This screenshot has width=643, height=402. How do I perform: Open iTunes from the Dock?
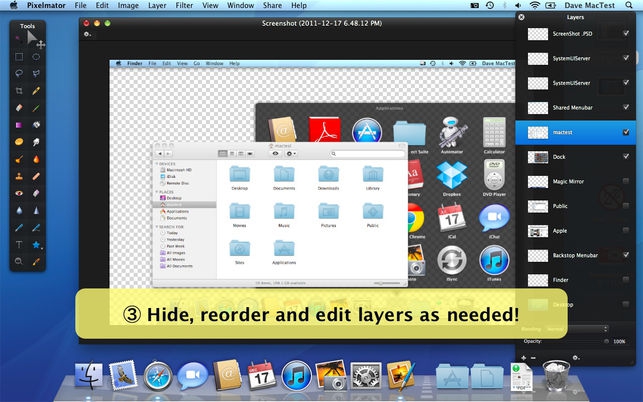296,375
